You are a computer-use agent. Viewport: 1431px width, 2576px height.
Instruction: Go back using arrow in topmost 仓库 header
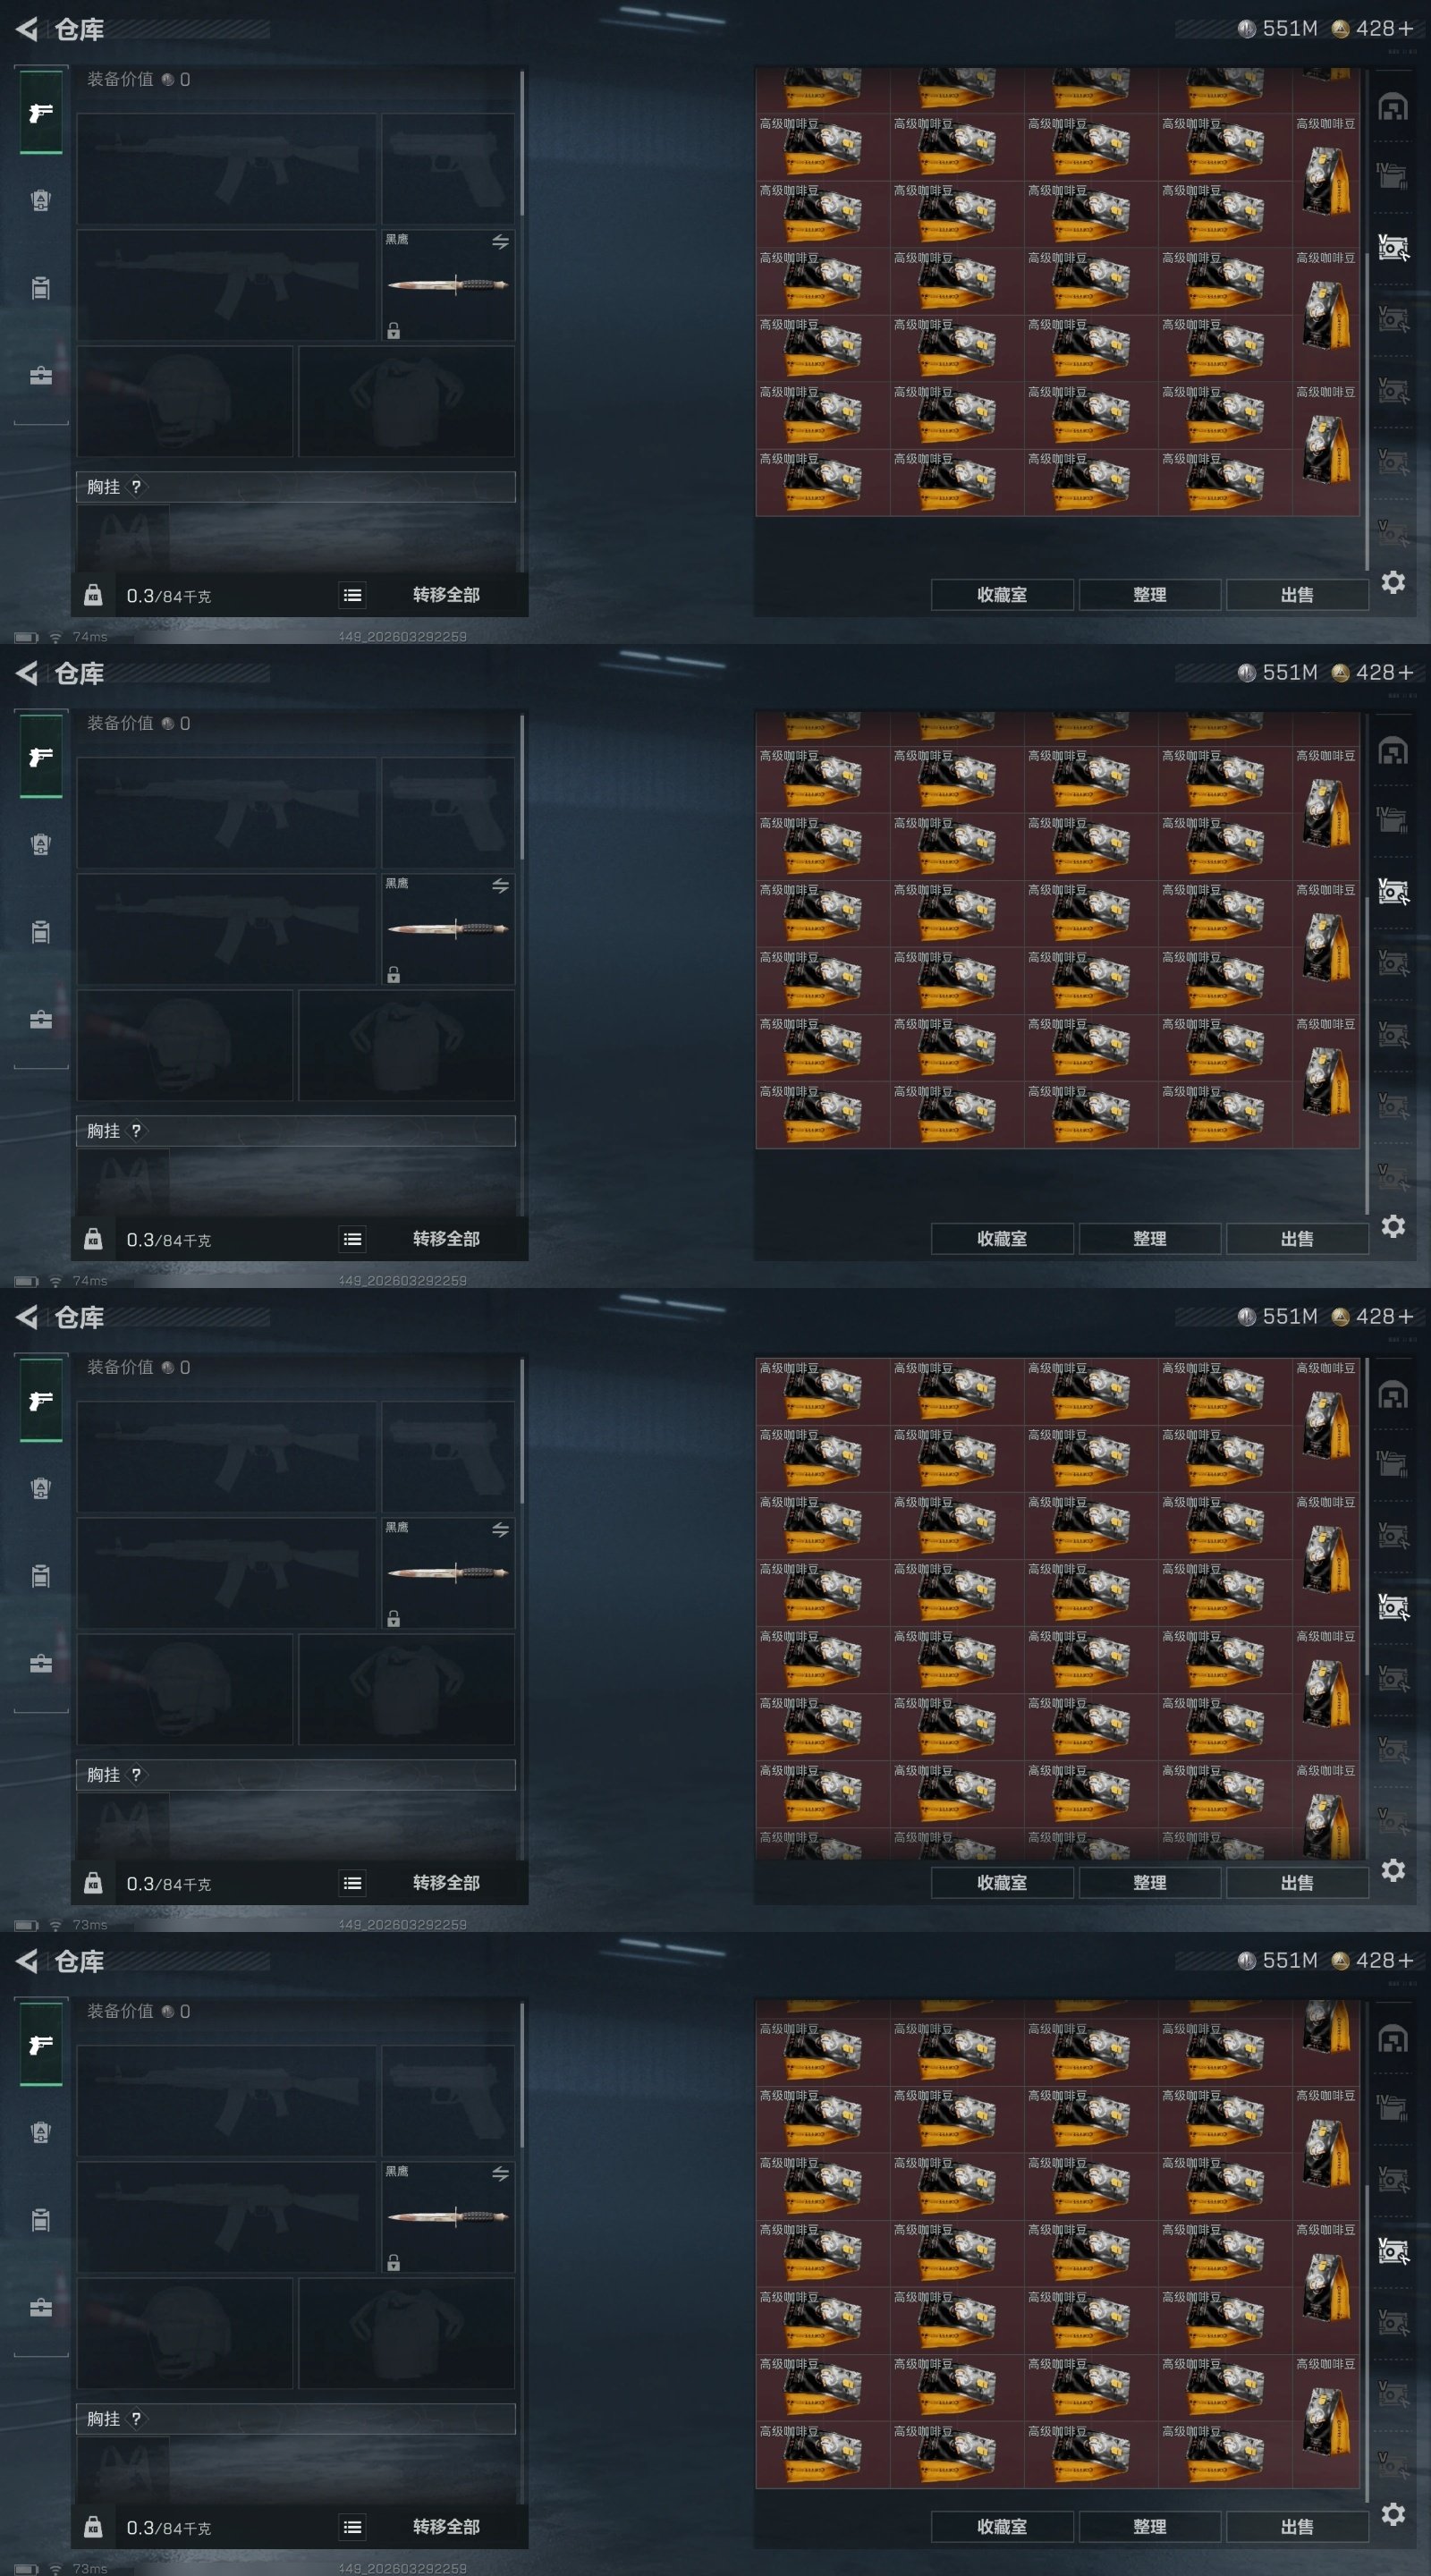pos(27,29)
